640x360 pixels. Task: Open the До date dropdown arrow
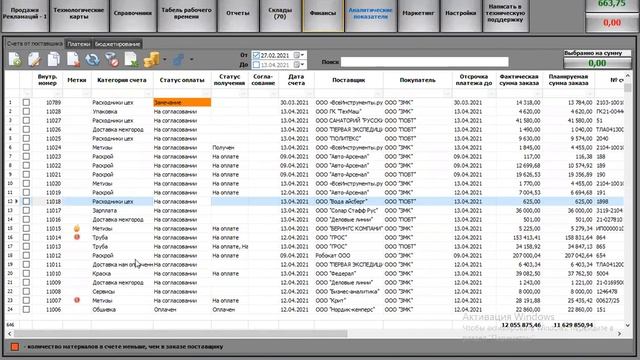tap(302, 64)
